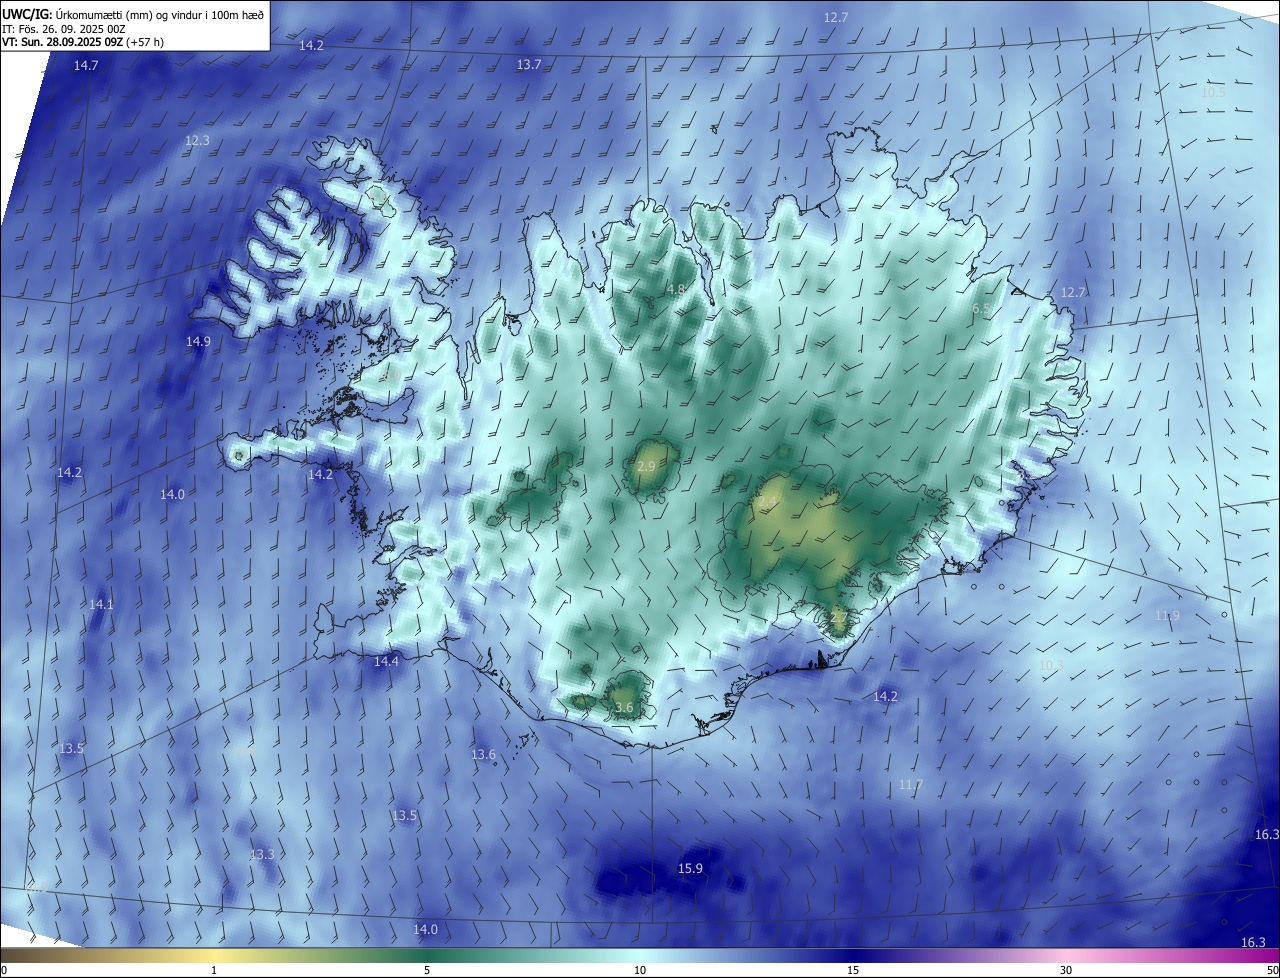The image size is (1280, 978).
Task: Click the color scale label 50
Action: coord(1272,971)
